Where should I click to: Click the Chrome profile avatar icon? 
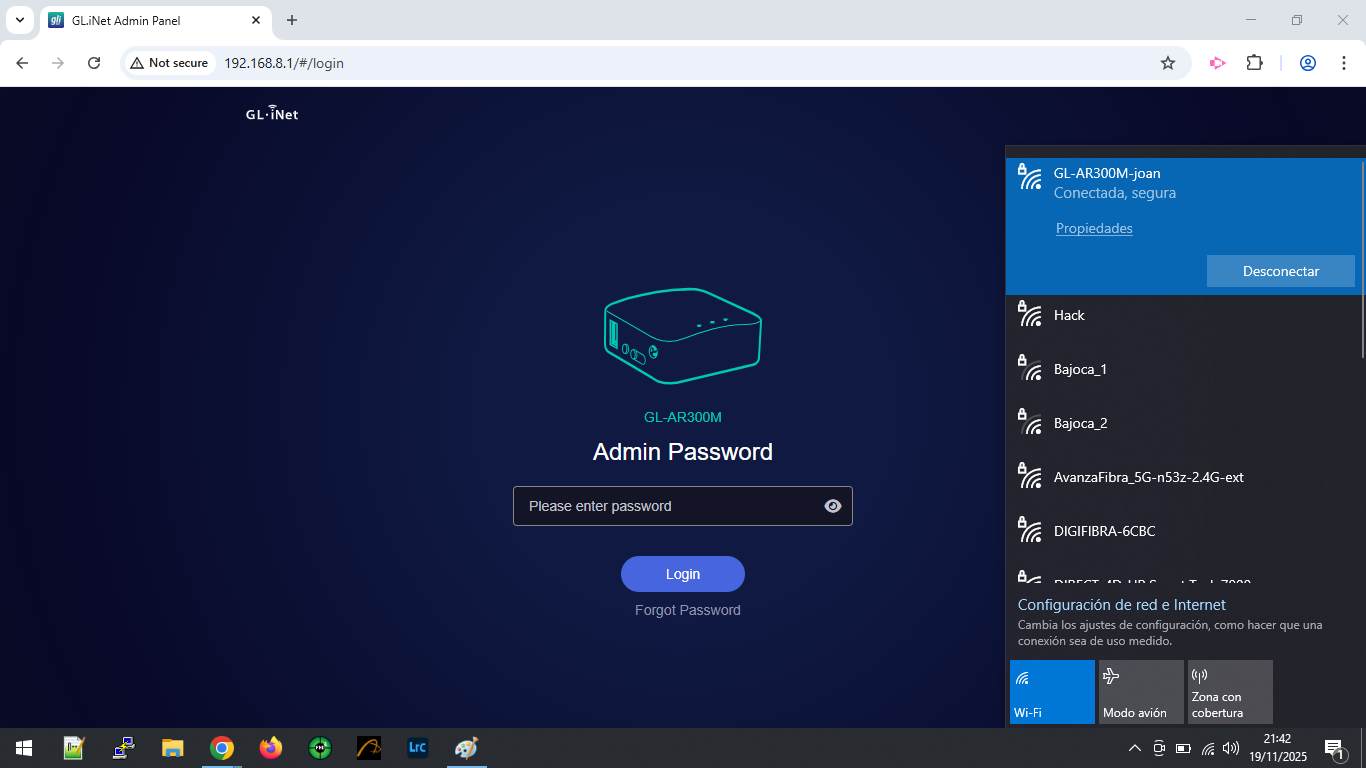(1308, 62)
